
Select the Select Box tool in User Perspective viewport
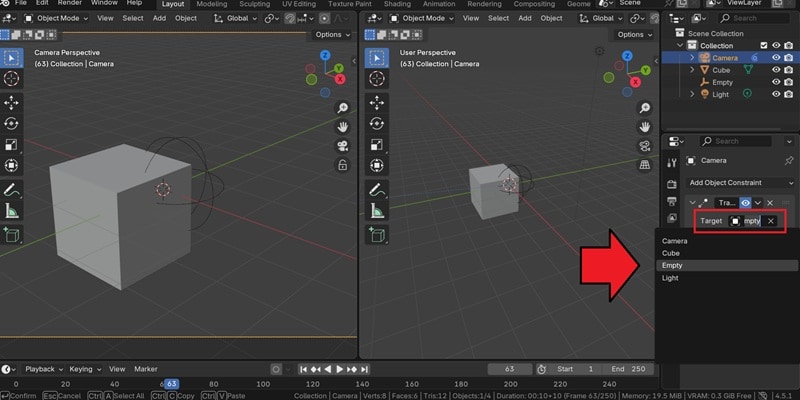click(377, 58)
